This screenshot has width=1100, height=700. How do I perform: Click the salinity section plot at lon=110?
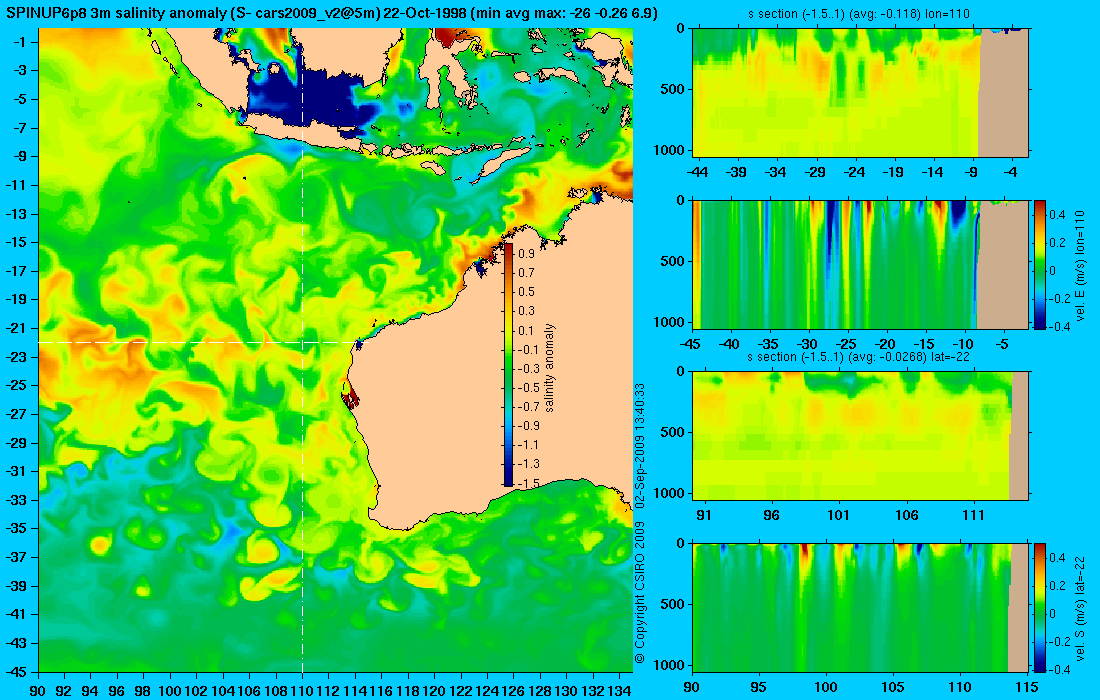(860, 93)
